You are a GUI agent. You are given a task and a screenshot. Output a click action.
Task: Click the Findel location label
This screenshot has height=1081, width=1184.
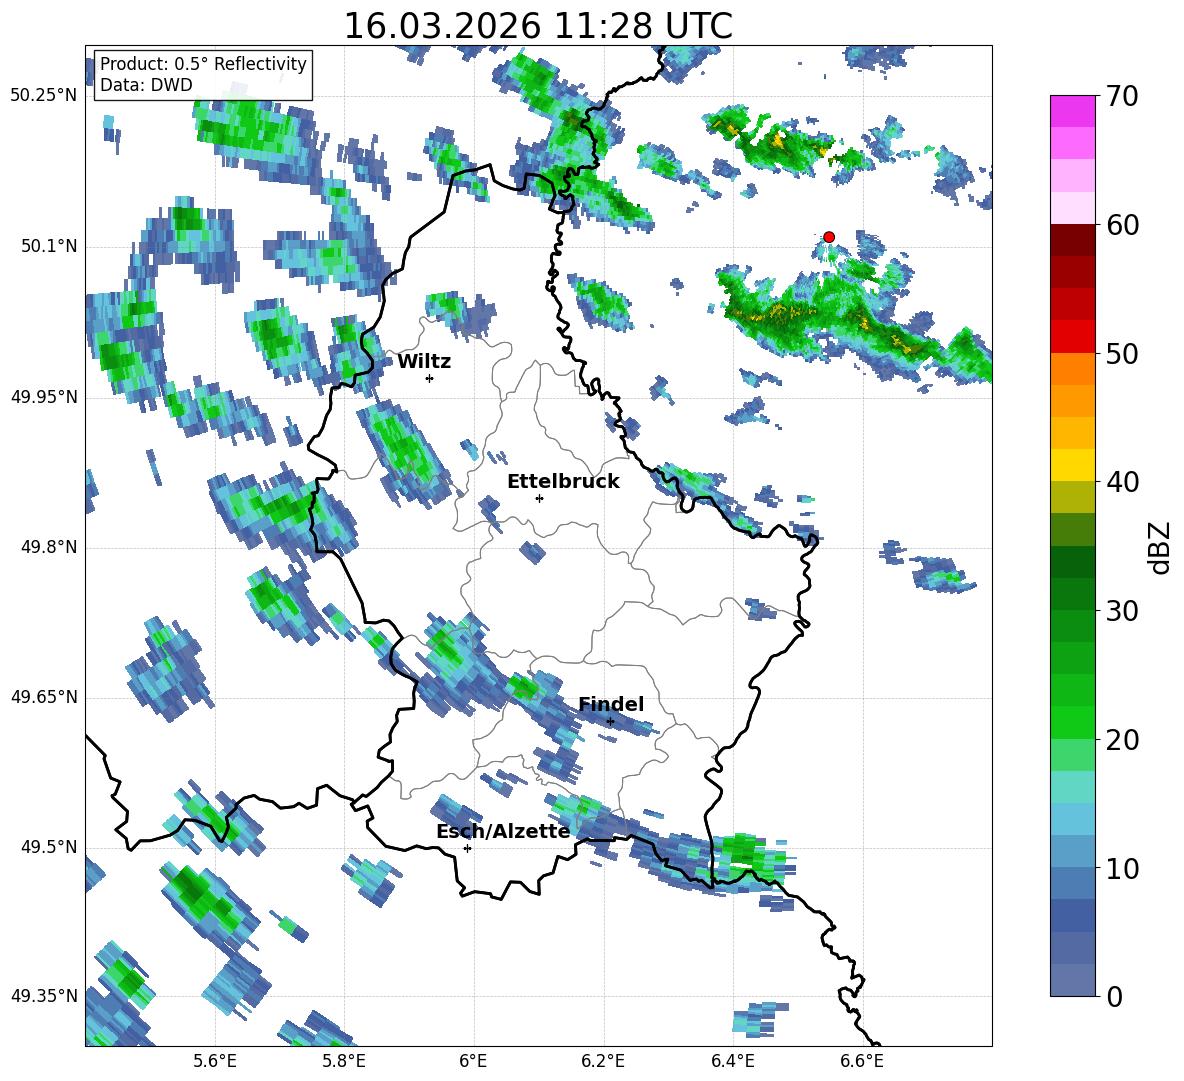click(611, 704)
